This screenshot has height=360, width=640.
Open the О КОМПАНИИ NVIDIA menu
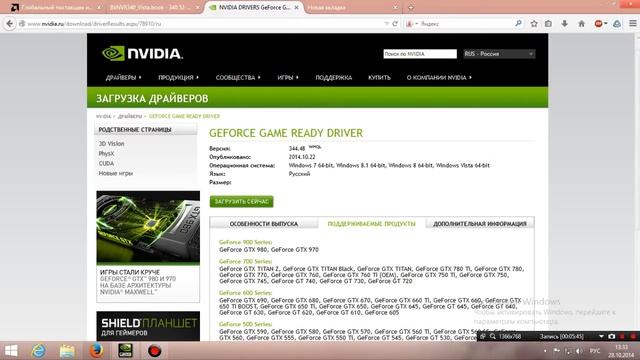coord(439,78)
